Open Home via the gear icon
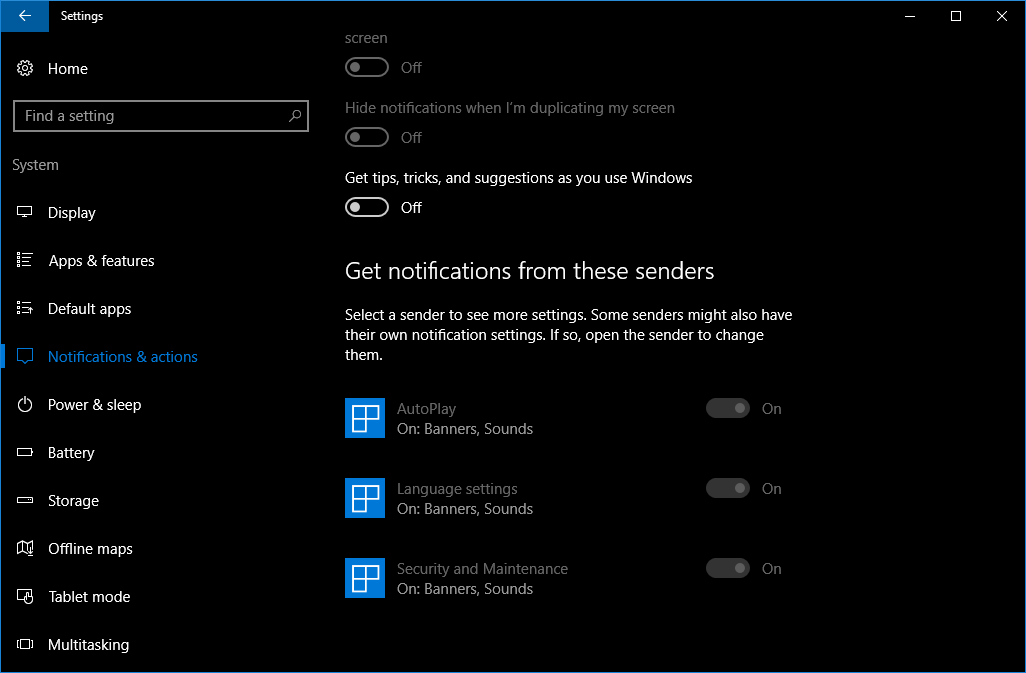The width and height of the screenshot is (1026, 673). click(x=25, y=68)
